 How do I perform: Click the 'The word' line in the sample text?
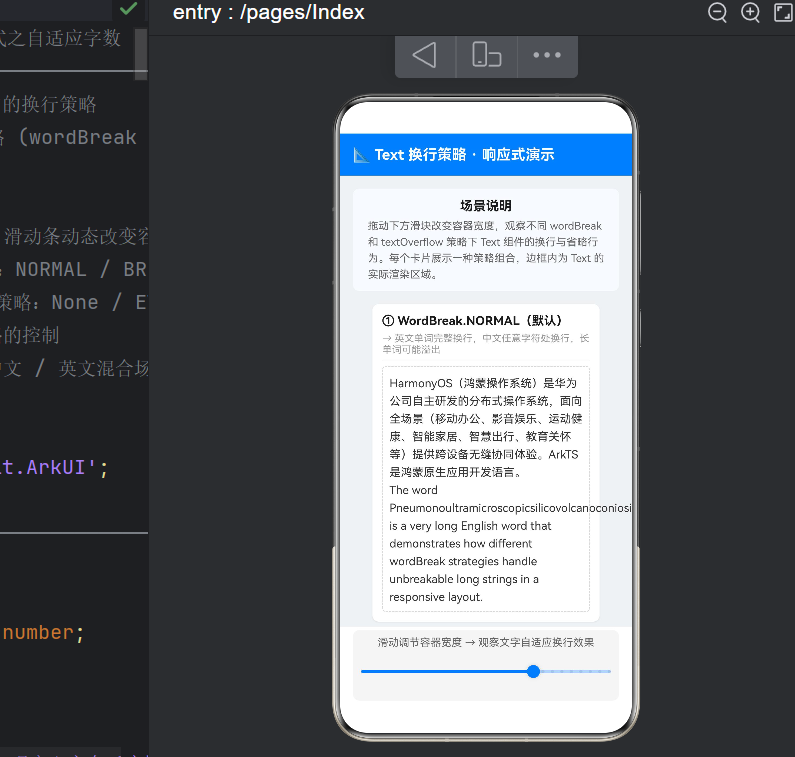pyautogui.click(x=413, y=490)
